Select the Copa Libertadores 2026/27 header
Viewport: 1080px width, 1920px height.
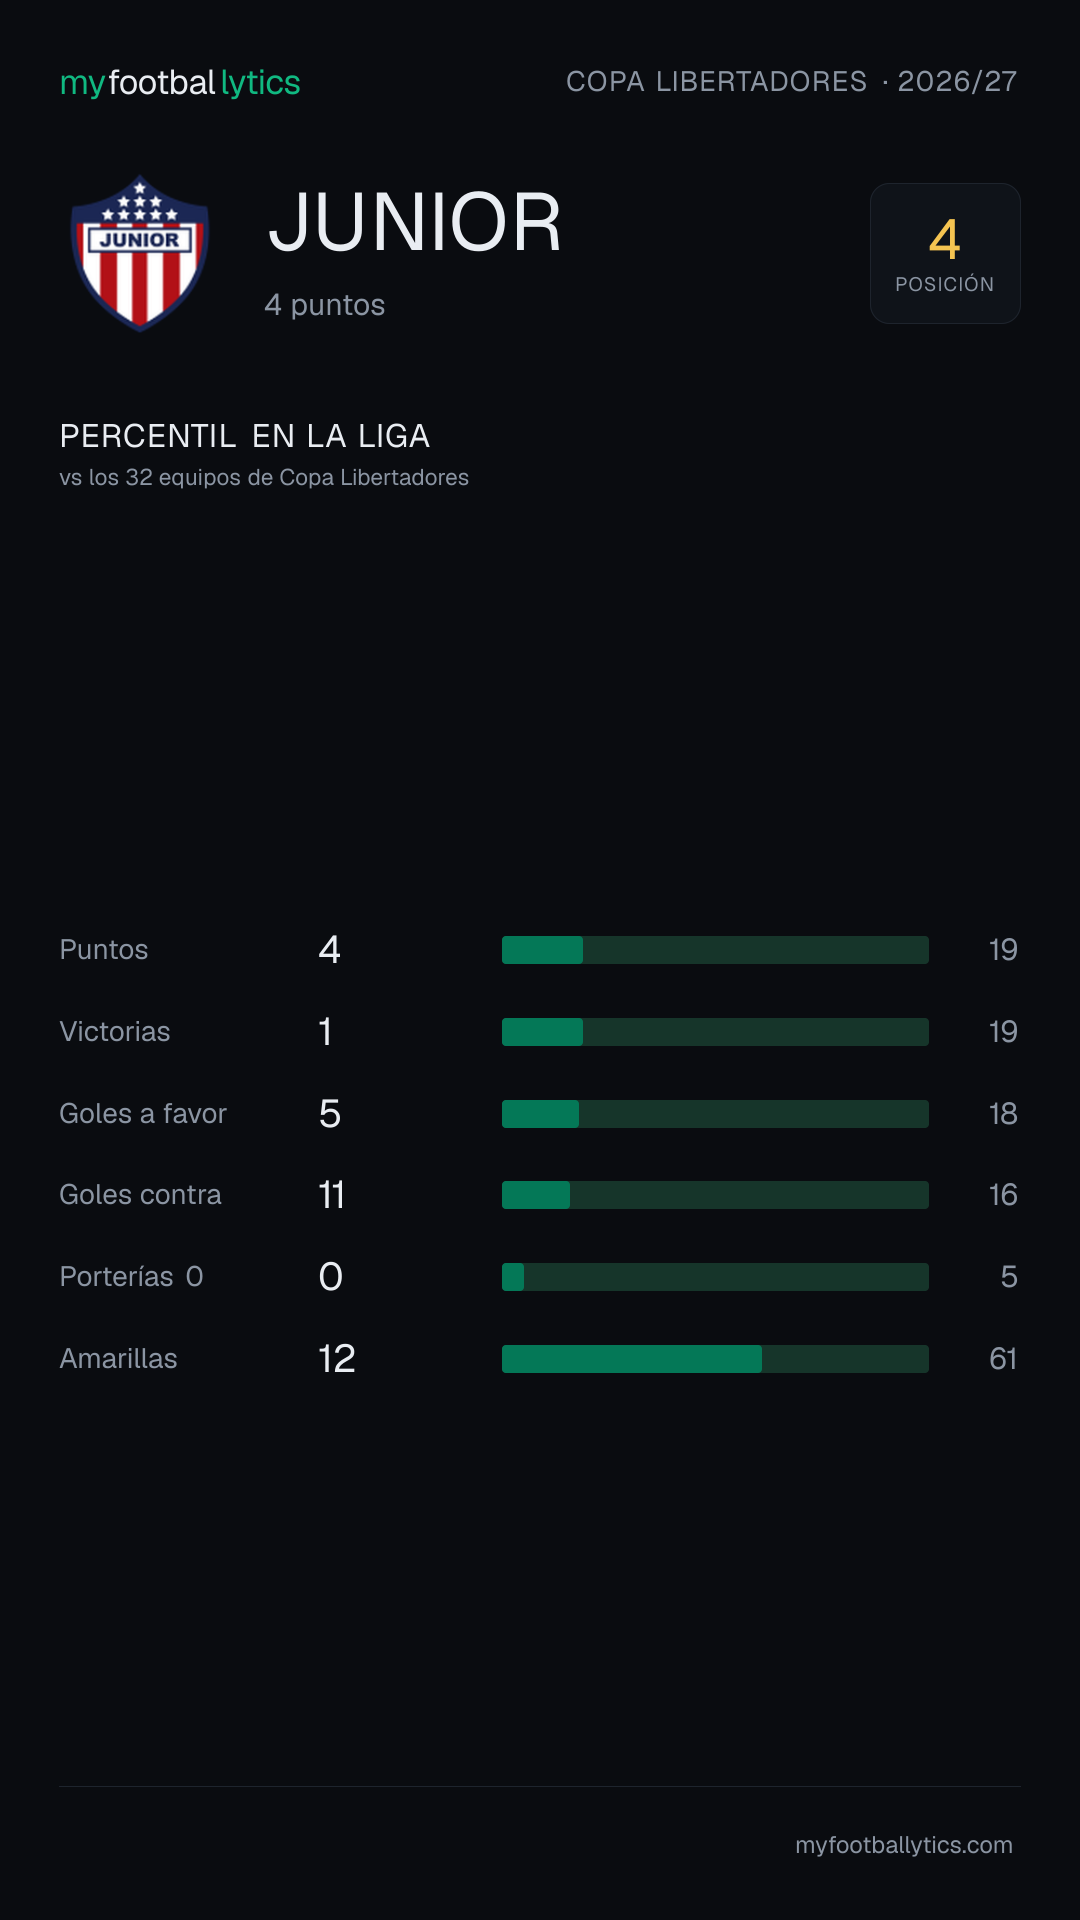(792, 82)
